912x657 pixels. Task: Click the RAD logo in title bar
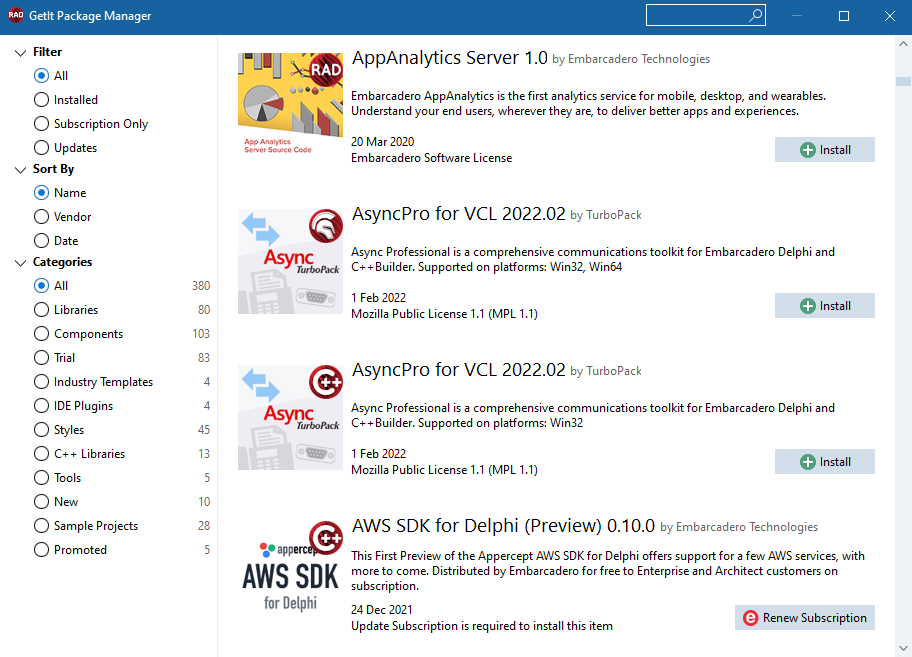[16, 15]
